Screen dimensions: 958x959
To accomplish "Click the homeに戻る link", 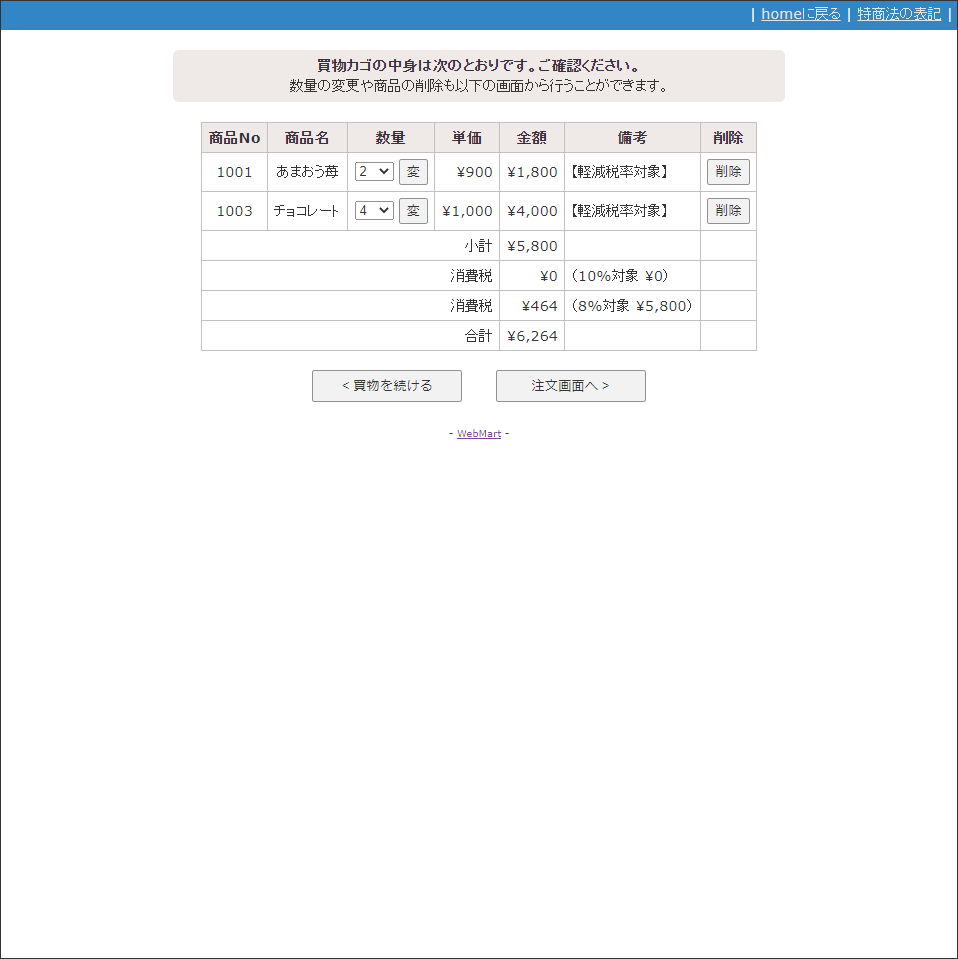I will (800, 14).
